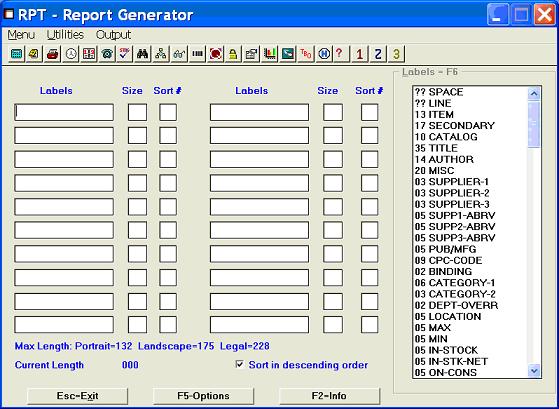Viewport: 559px width, 409px height.
Task: Click the first right-column Labels input field
Action: 259,112
